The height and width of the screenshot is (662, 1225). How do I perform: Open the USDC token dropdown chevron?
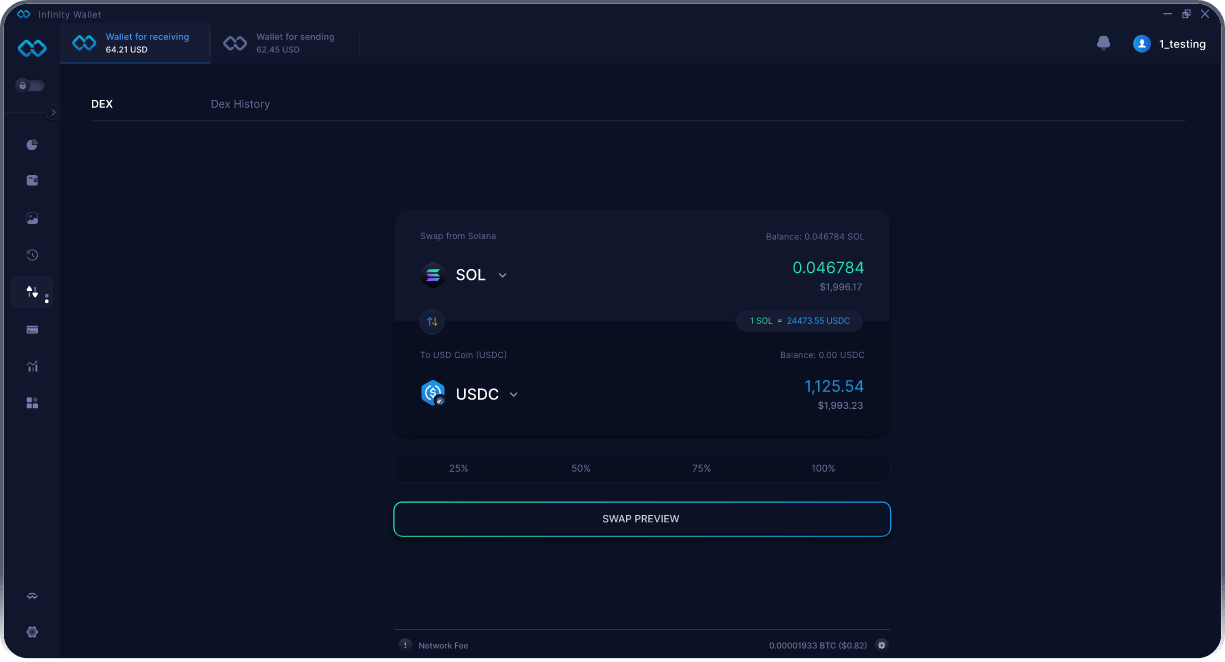(514, 395)
